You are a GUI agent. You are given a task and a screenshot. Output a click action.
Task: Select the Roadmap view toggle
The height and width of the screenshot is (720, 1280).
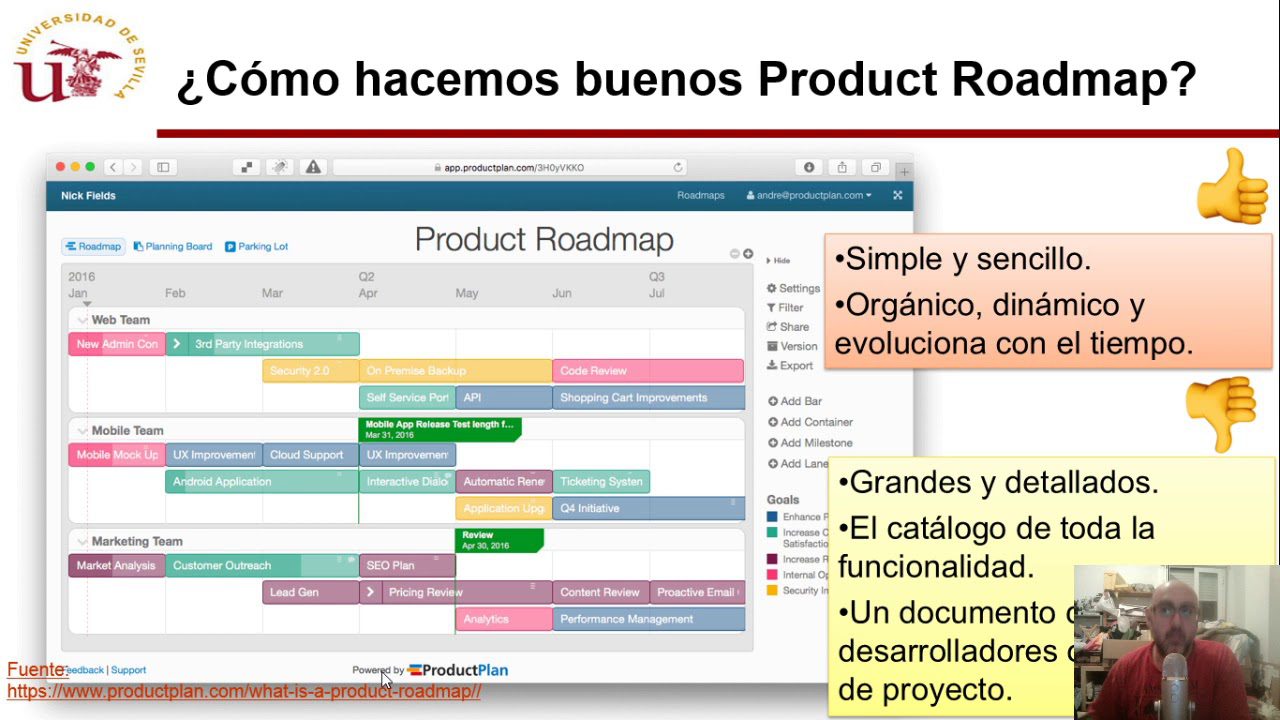pos(92,246)
